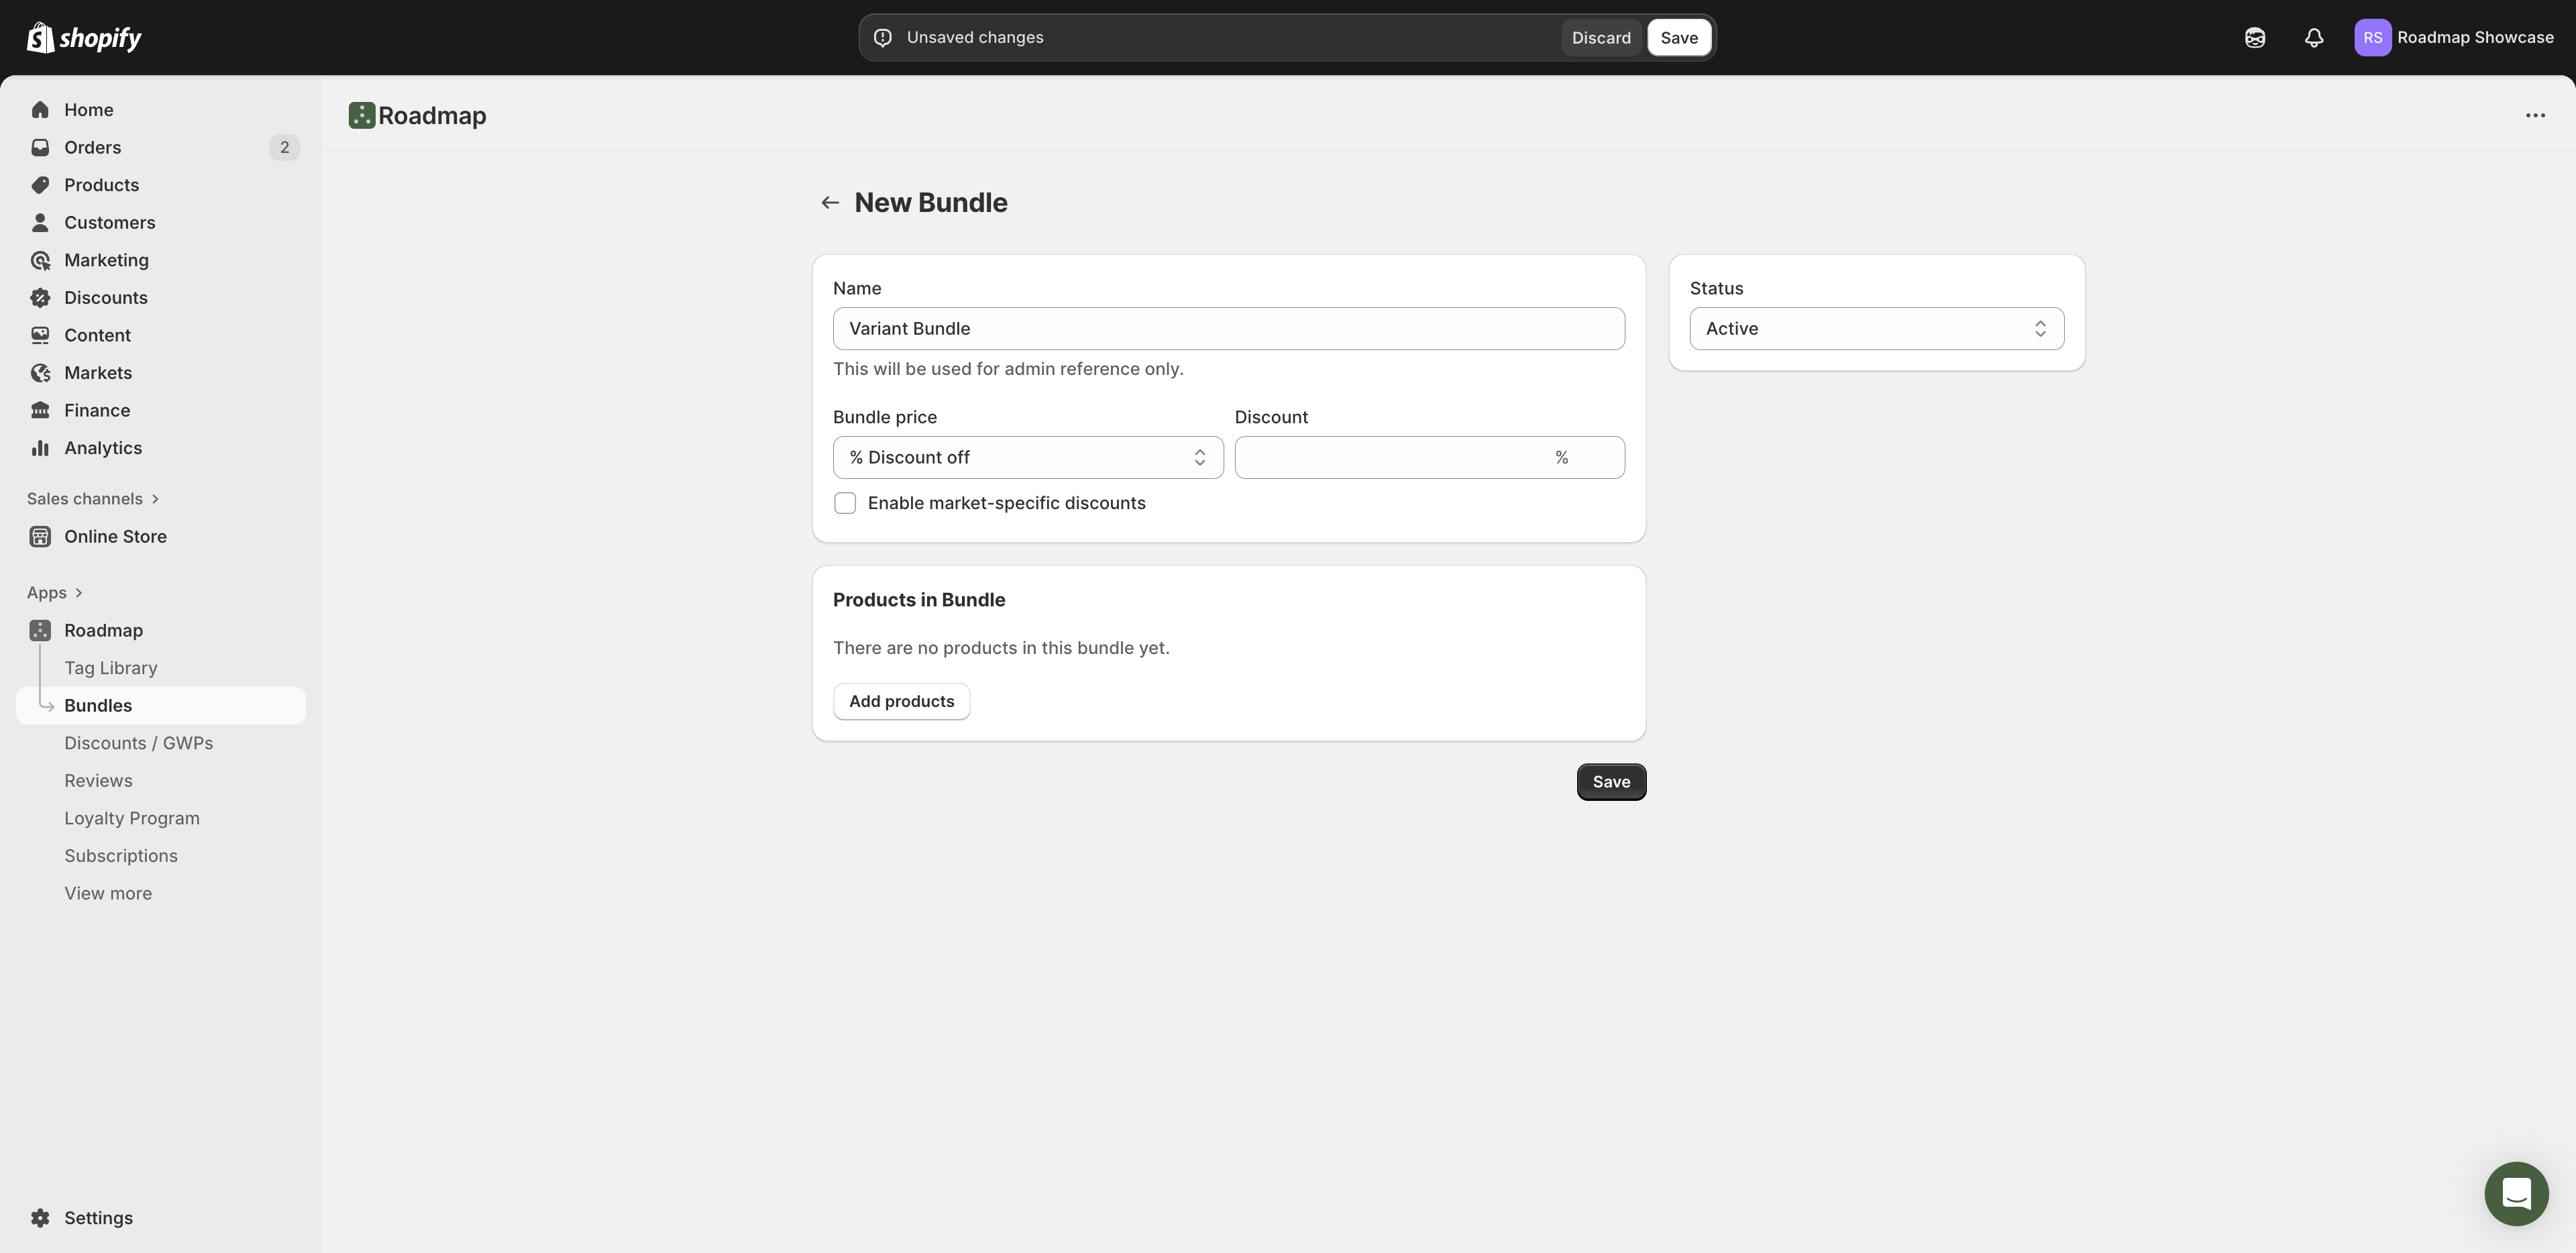
Task: Go to Discounts / GWPs in sidebar
Action: (x=138, y=743)
